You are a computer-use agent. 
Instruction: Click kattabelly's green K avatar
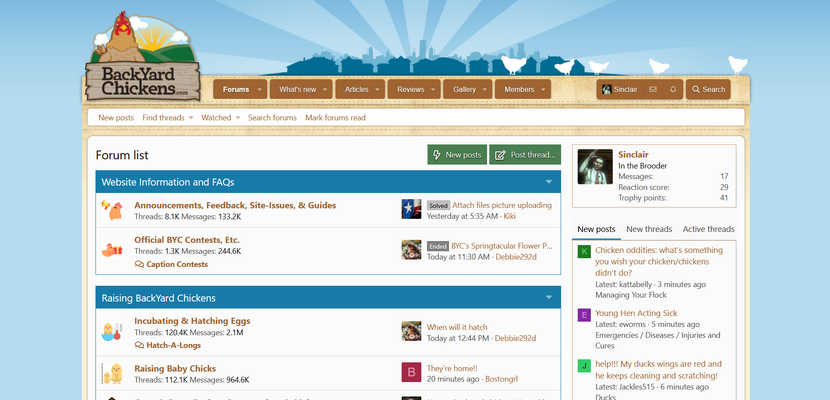(x=584, y=251)
